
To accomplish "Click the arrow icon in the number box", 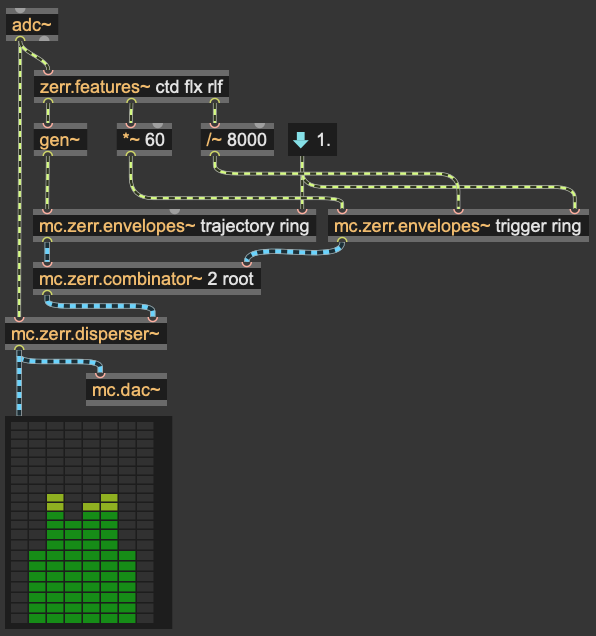I will point(301,140).
